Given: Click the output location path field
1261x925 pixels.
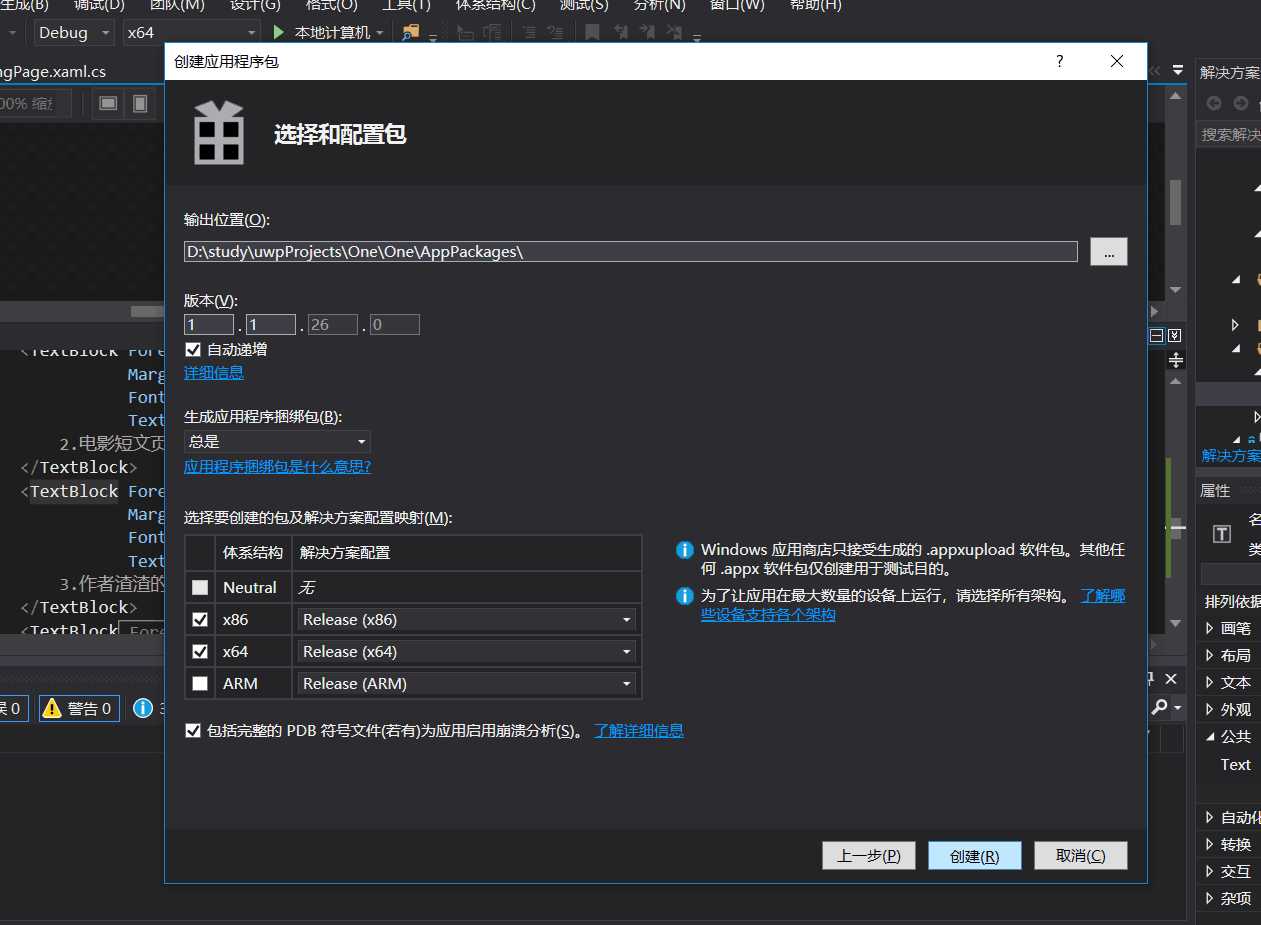Looking at the screenshot, I should [631, 252].
